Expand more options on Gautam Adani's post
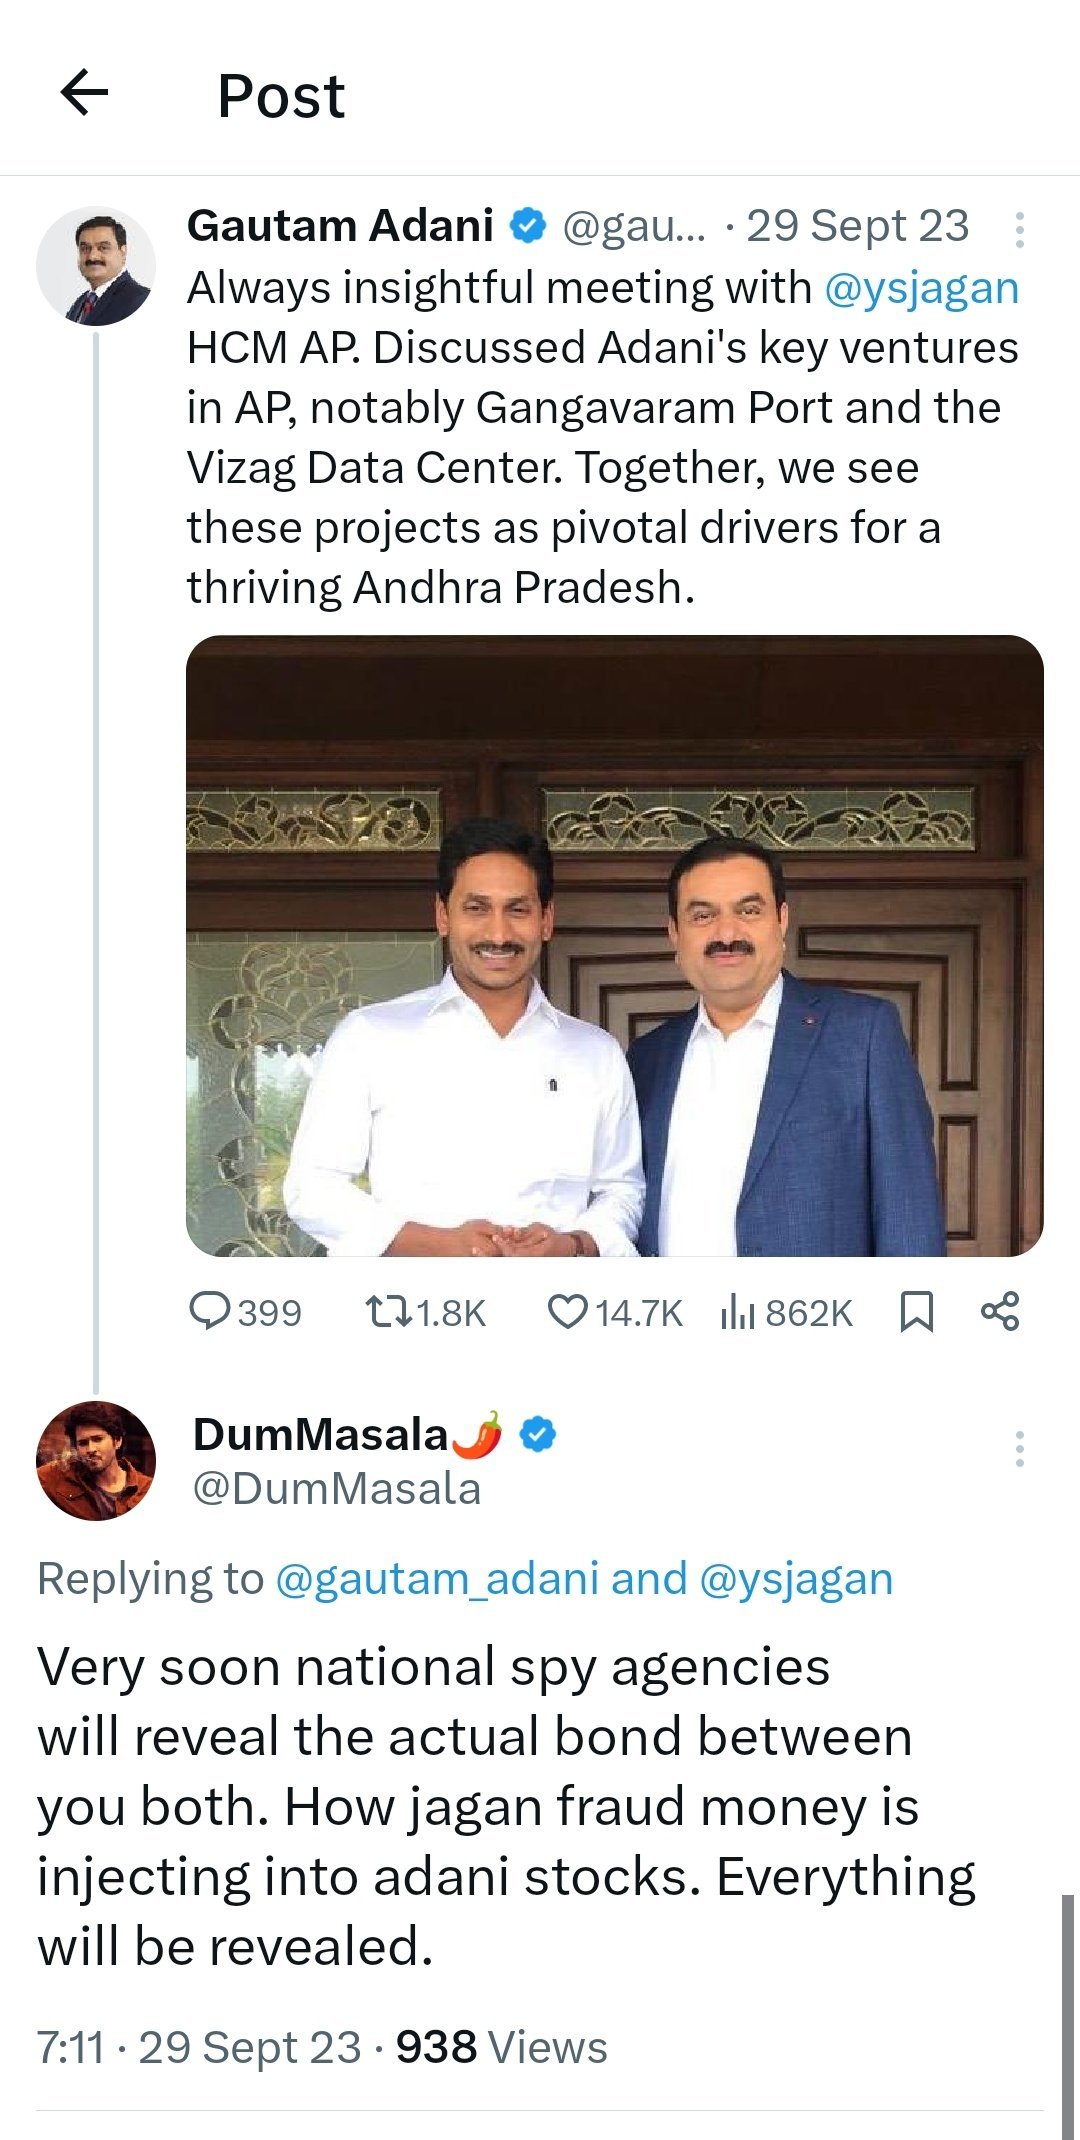The image size is (1080, 2140). point(1018,229)
